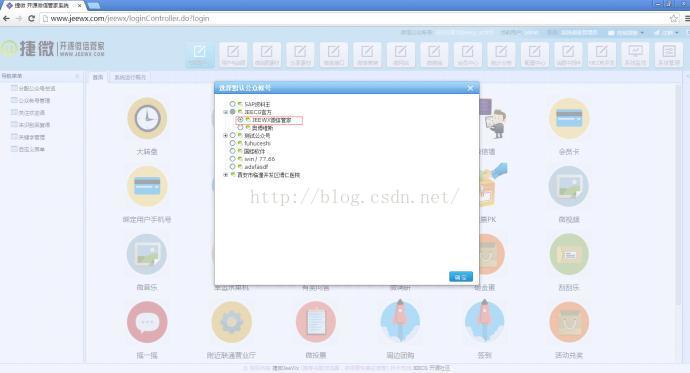This screenshot has width=690, height=373.
Task: Expand the 西安市 hospital tree node
Action: point(225,175)
